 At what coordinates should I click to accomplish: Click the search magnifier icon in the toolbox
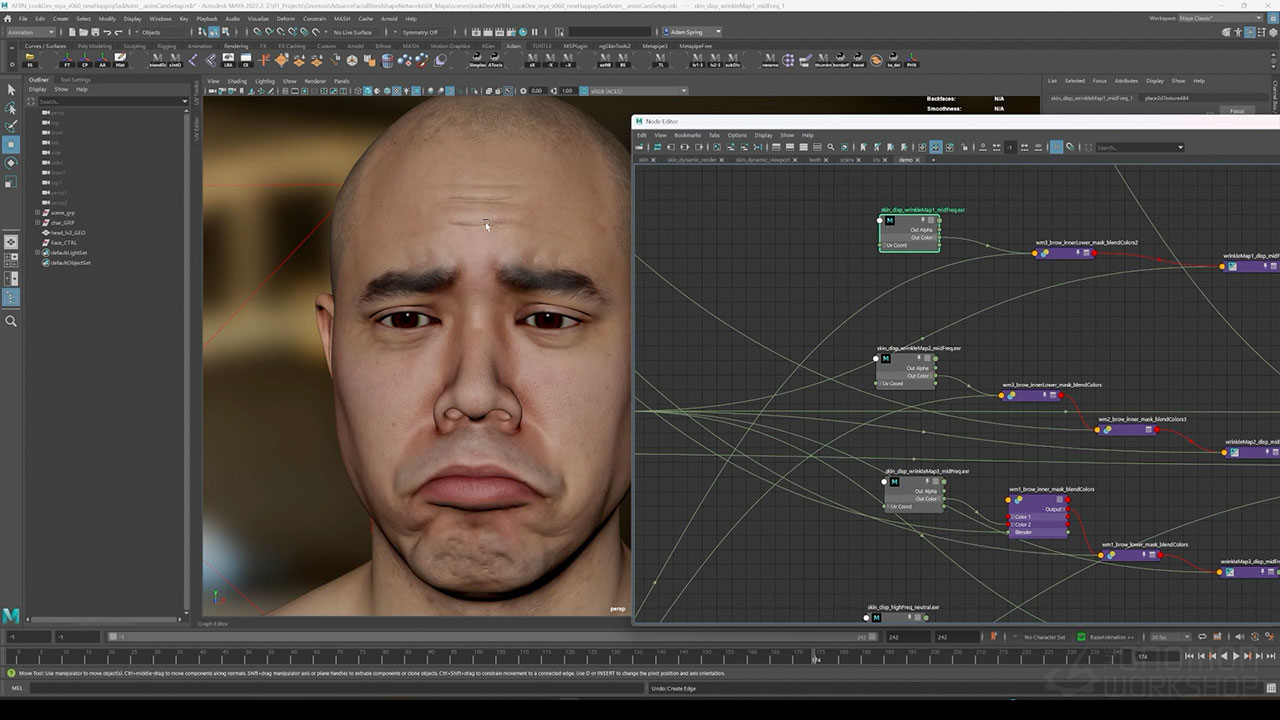(x=11, y=321)
